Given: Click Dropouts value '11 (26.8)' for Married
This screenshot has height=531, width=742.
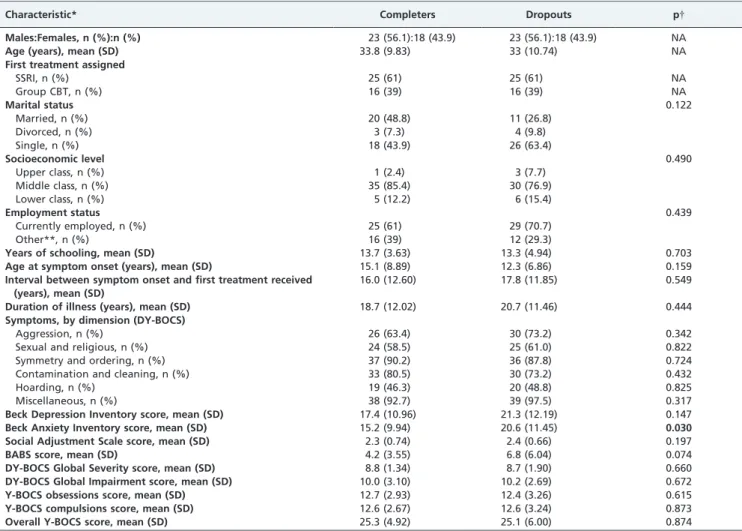Looking at the screenshot, I should [x=530, y=118].
